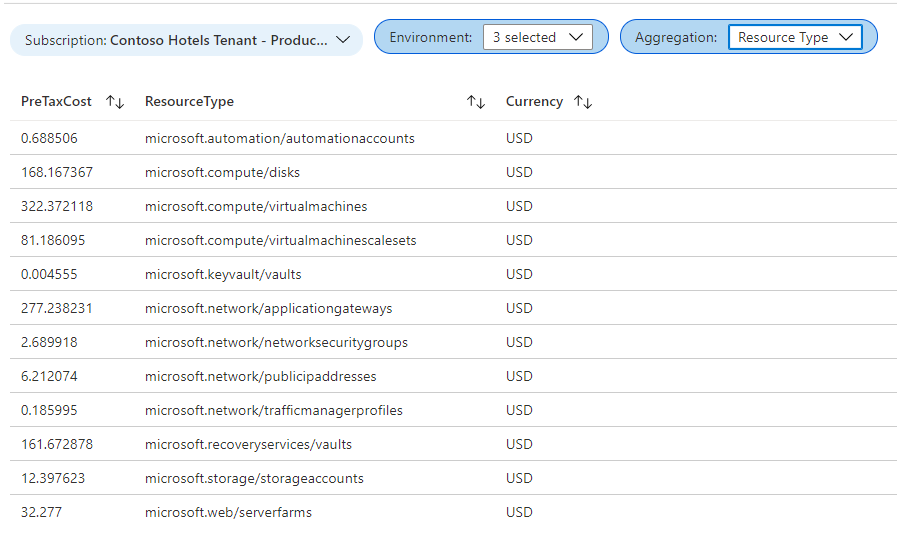Open the Subscription dropdown for Contoso Hotels Tenant

tap(186, 40)
